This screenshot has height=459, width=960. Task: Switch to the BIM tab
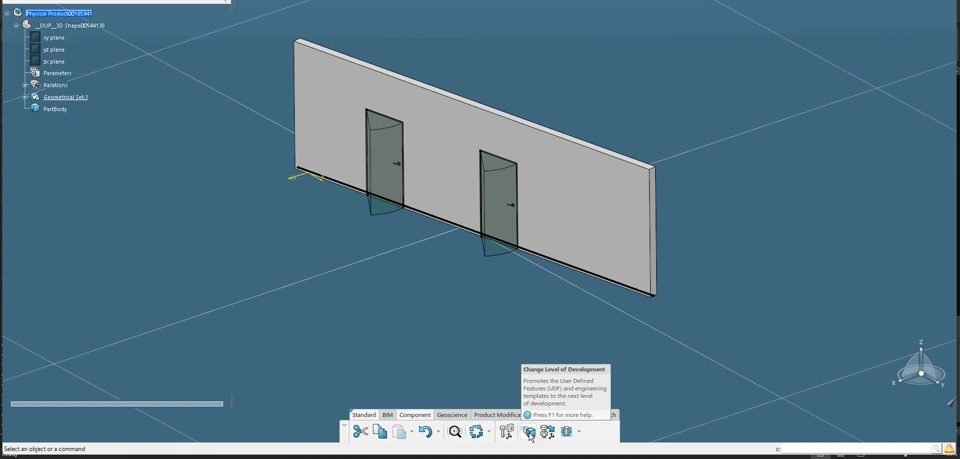tap(388, 415)
